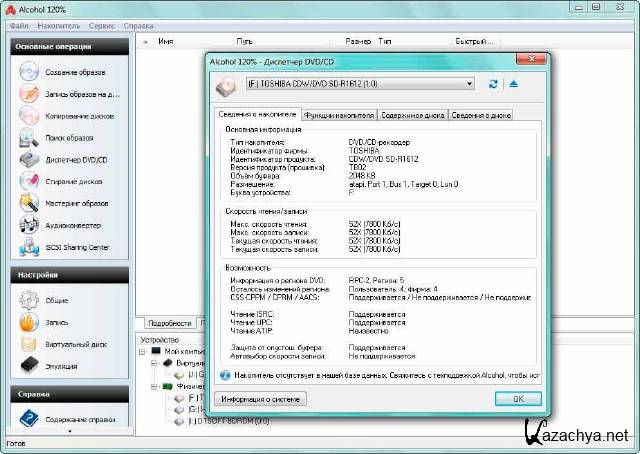Click refresh icon in DVD/CD manager

(493, 85)
